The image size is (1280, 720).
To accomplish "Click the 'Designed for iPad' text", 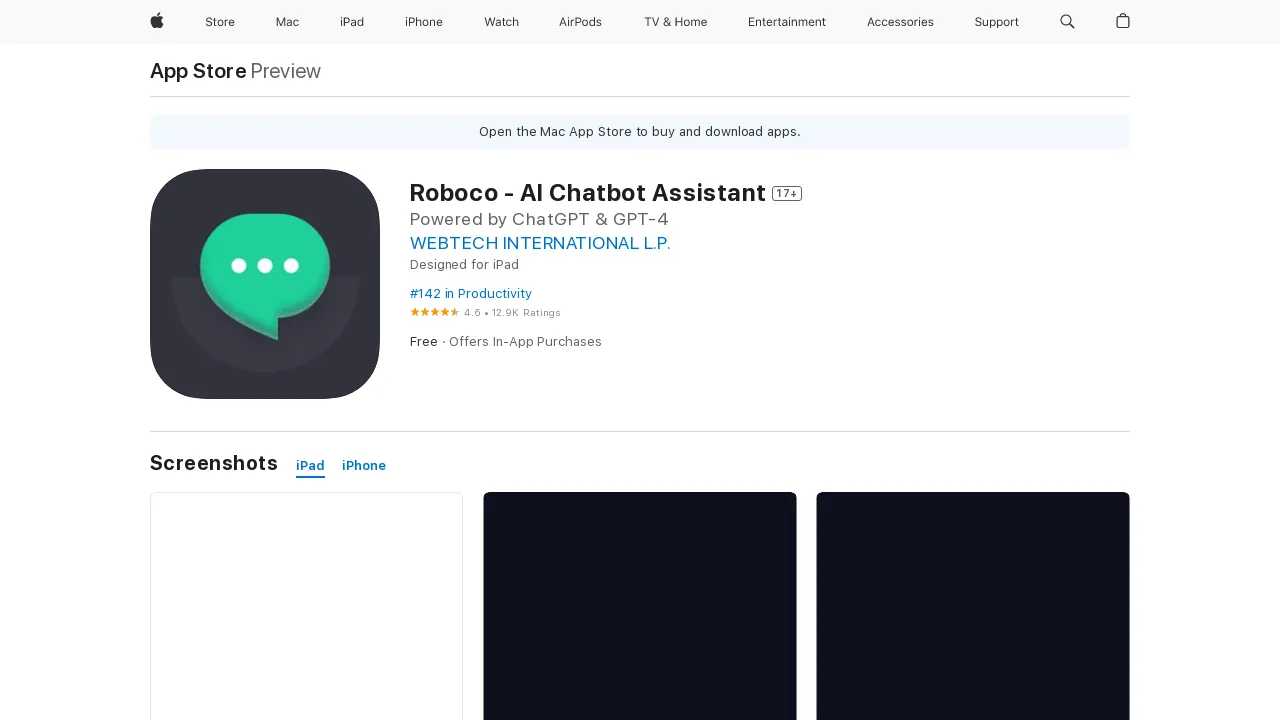I will pos(464,265).
